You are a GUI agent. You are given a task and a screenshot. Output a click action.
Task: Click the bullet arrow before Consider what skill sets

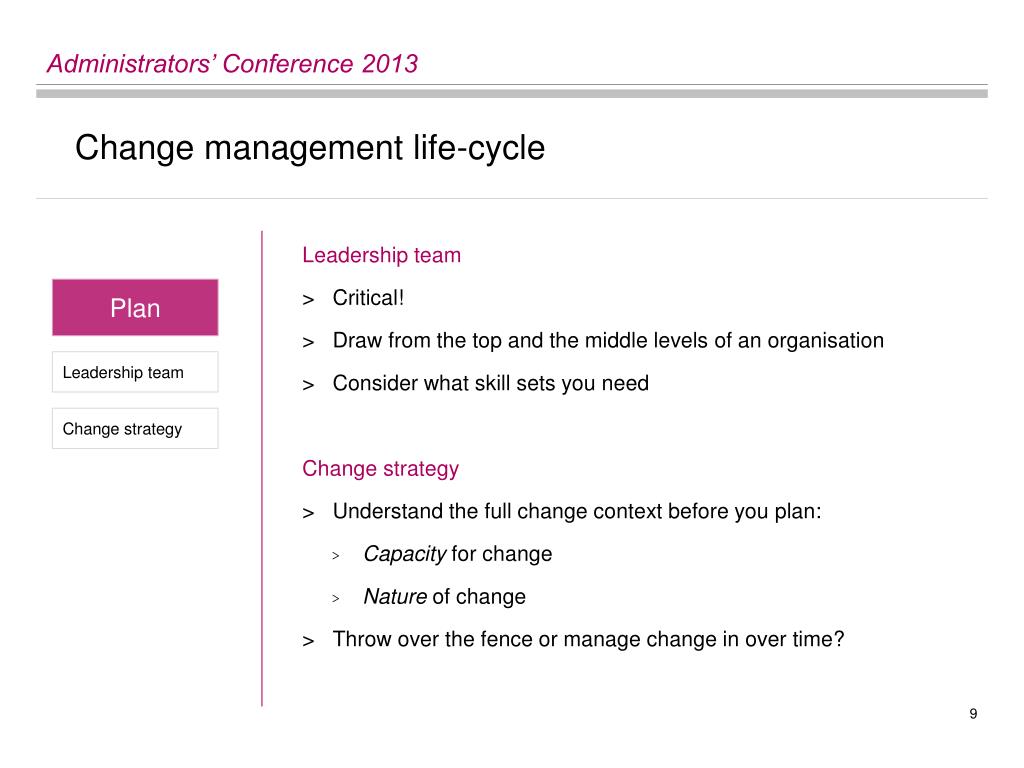point(308,385)
